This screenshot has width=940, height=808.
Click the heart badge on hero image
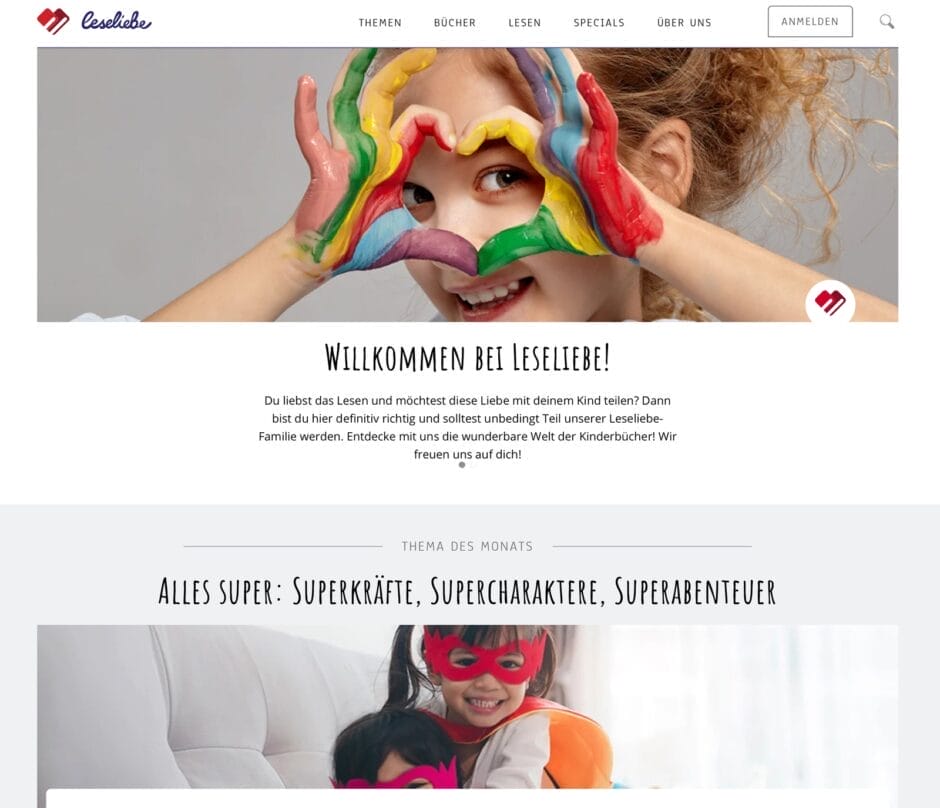pos(830,302)
